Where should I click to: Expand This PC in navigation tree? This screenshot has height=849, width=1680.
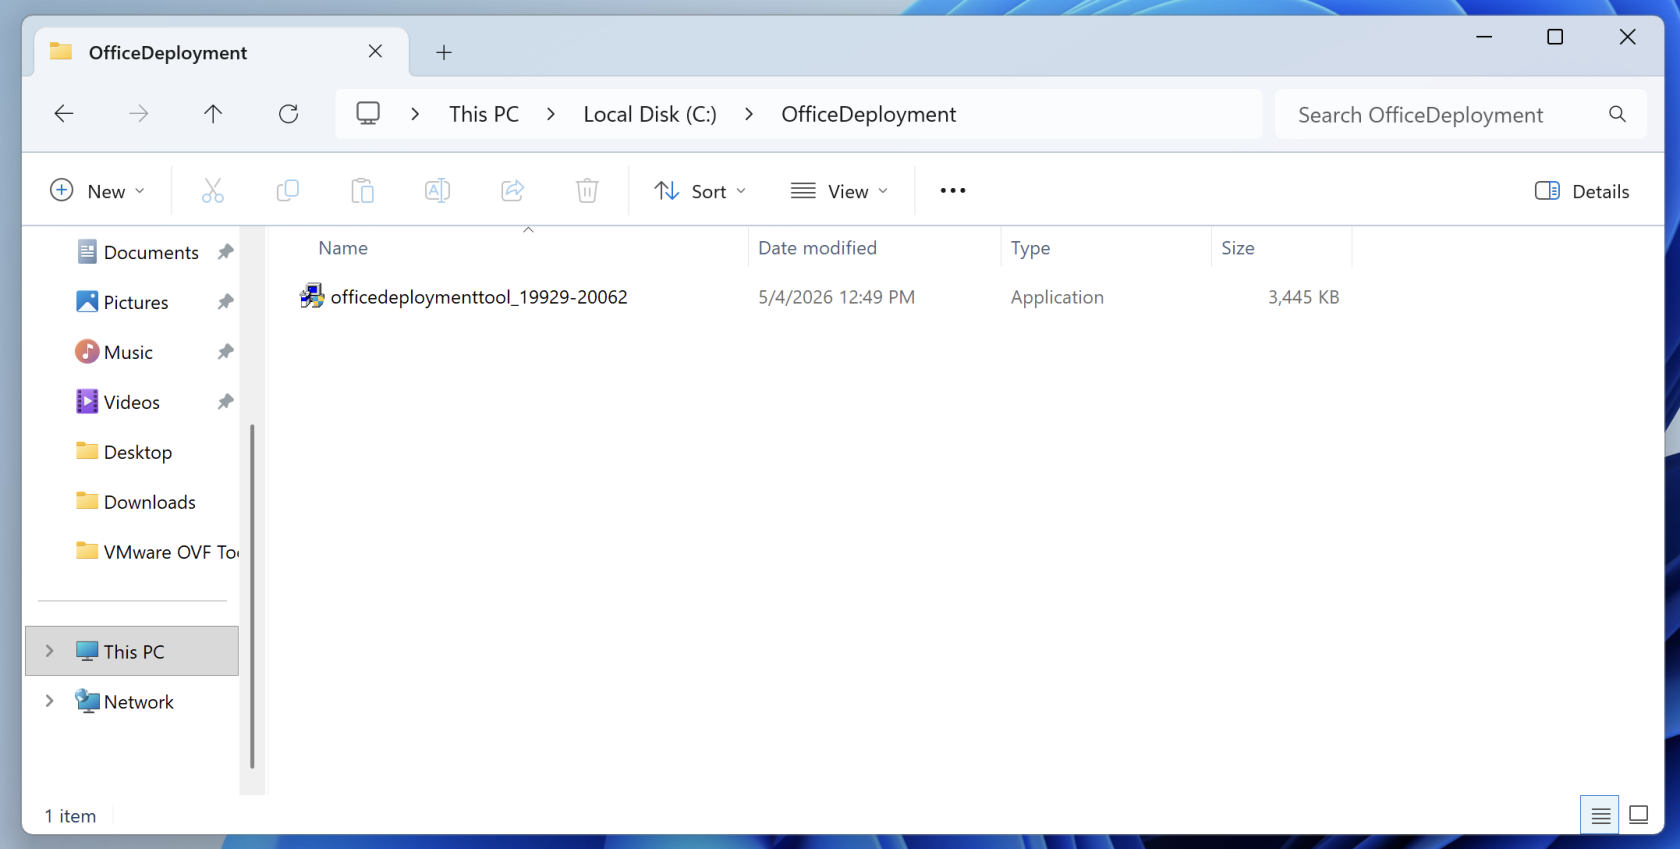coord(49,651)
